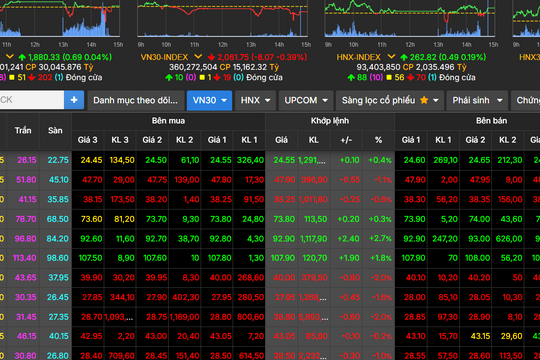
Task: Click the percent value +2.7%
Action: [380, 238]
